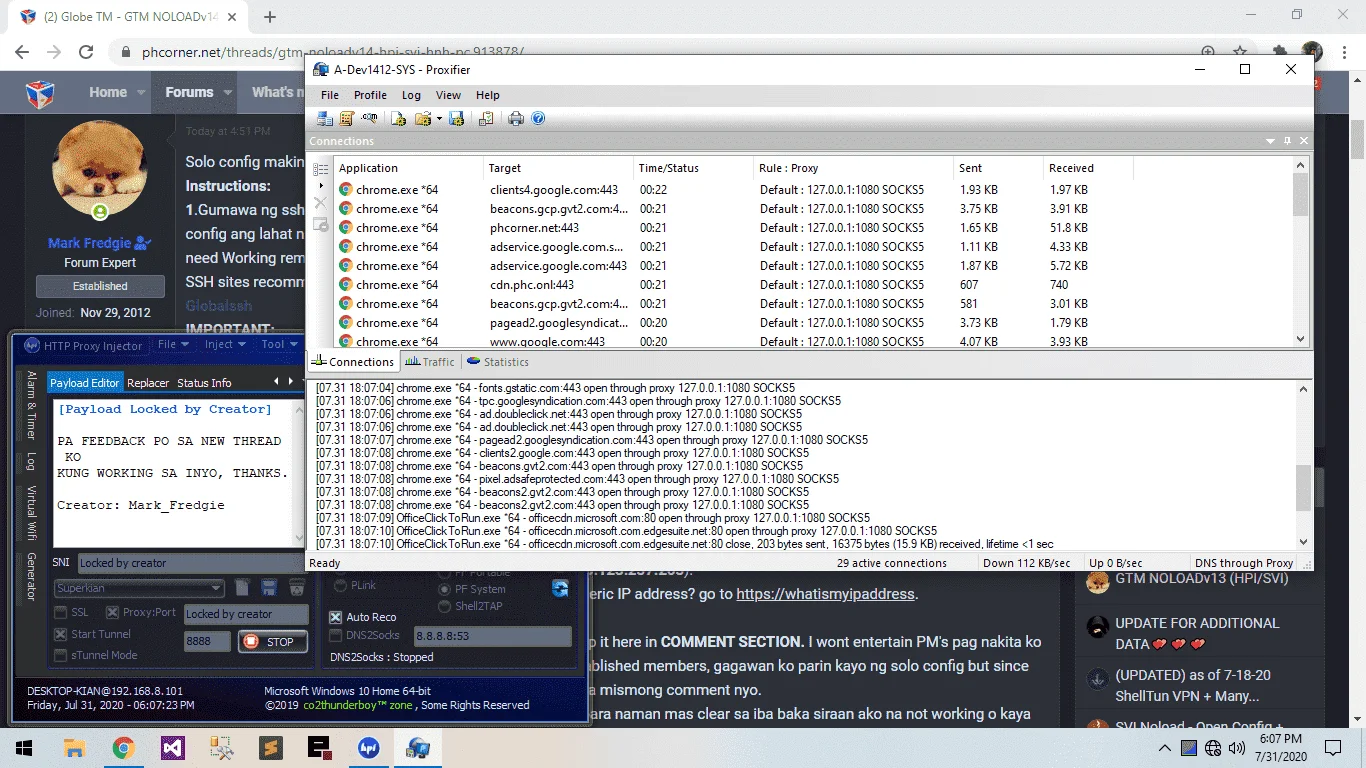Click the phcorner site logo in the forum header

tap(40, 94)
